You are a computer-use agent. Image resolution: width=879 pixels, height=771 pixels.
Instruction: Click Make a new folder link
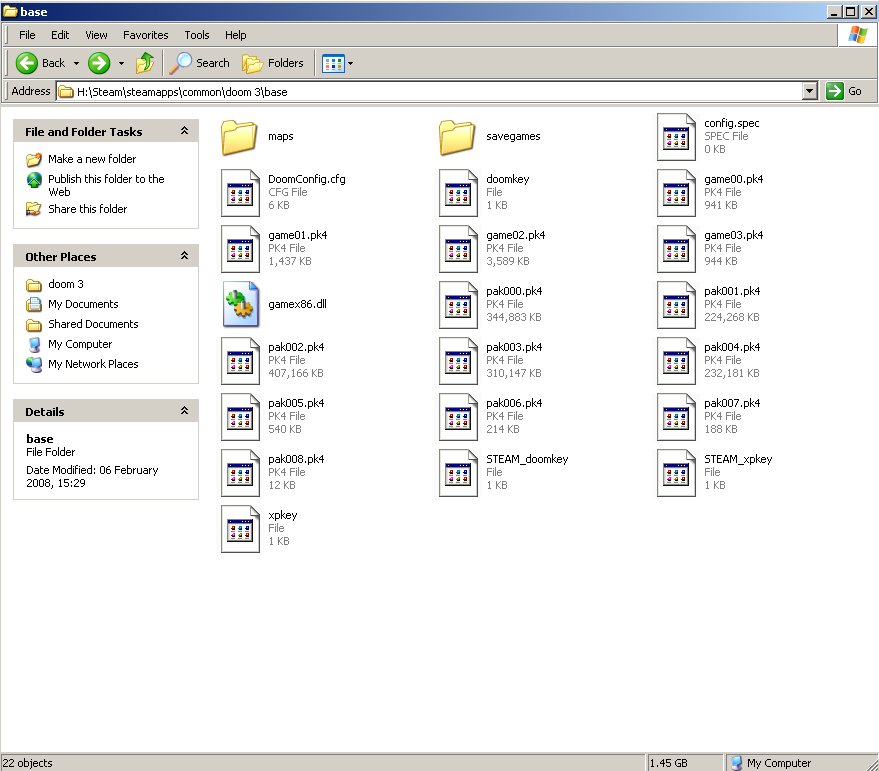[92, 159]
